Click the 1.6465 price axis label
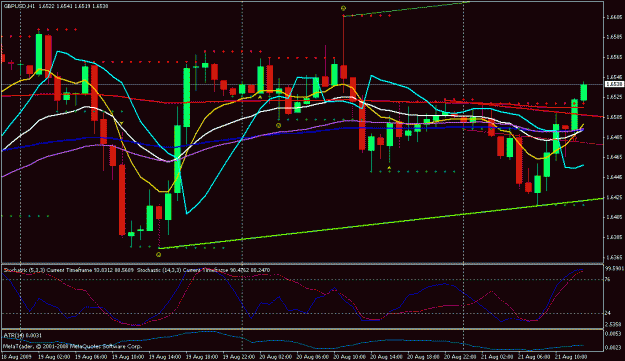The height and width of the screenshot is (361, 625). (614, 157)
